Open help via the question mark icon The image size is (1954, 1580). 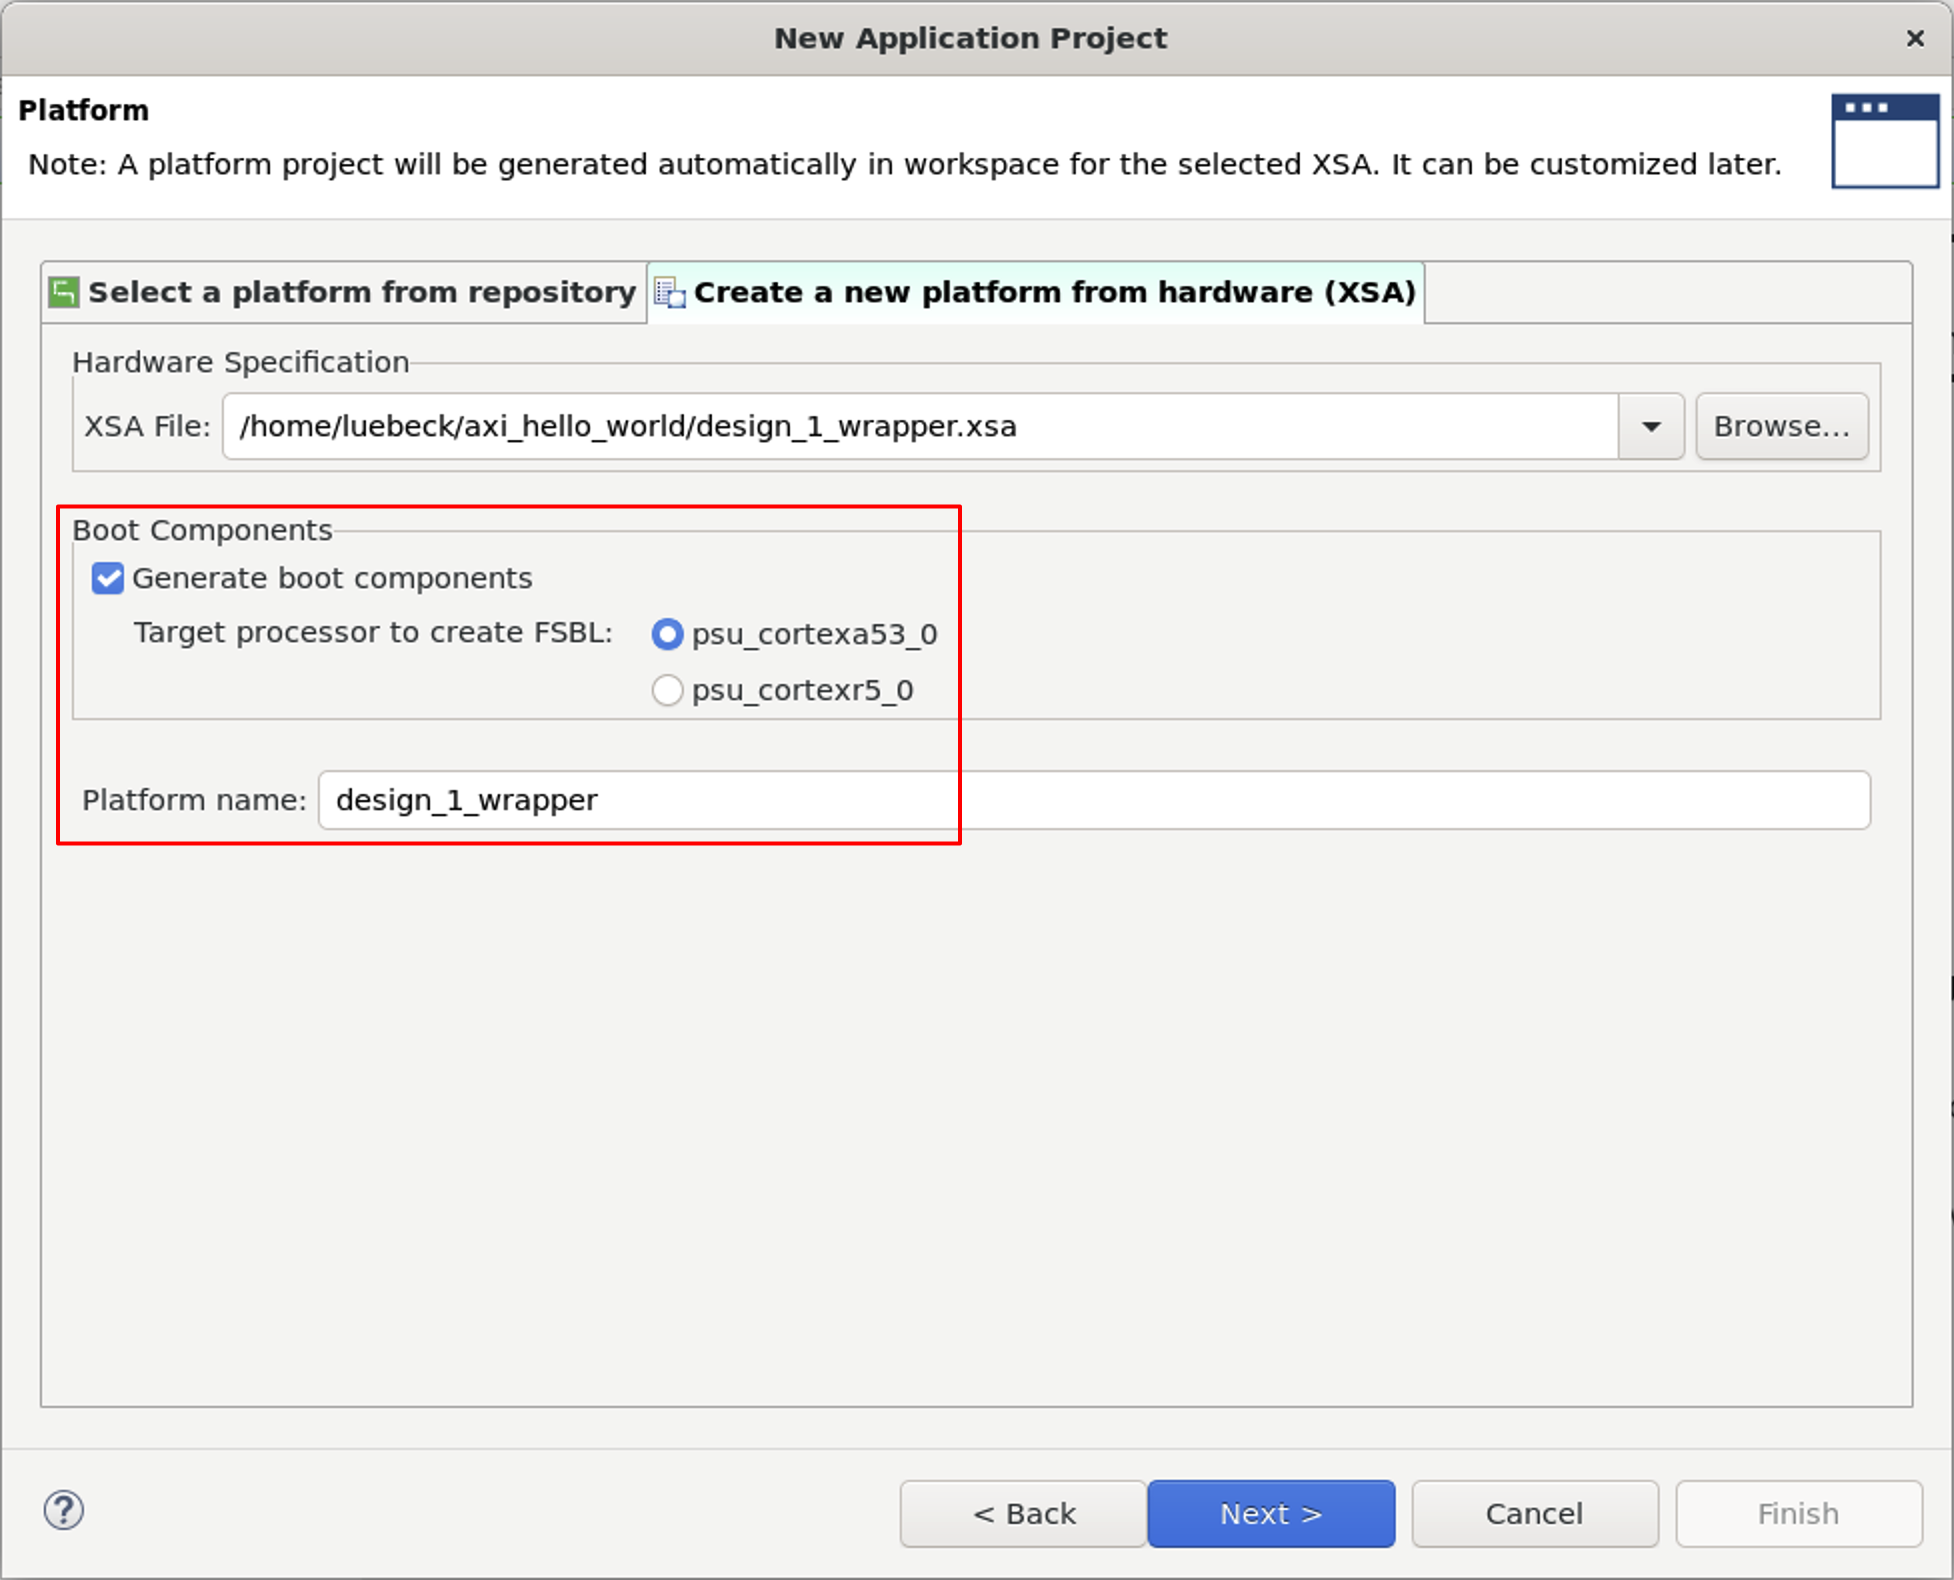[64, 1512]
